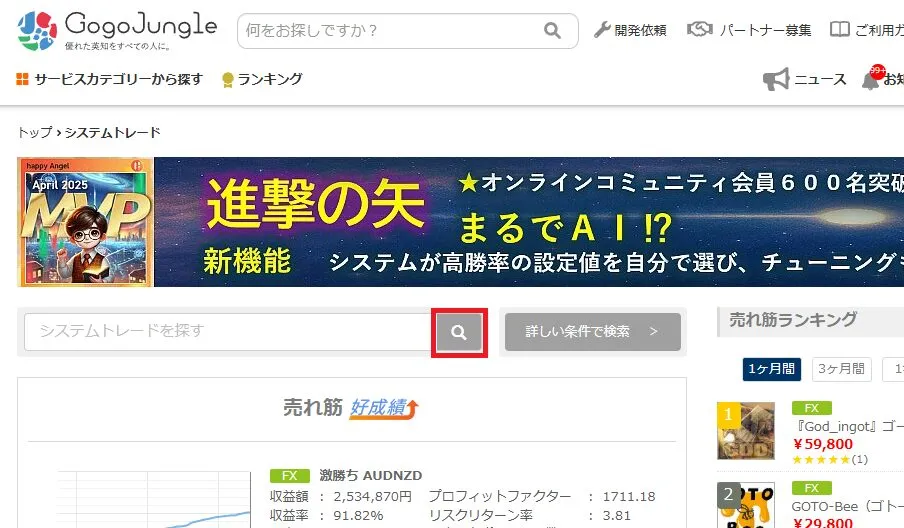904x528 pixels.
Task: Open the God_ingot ranking thumbnail
Action: (746, 431)
